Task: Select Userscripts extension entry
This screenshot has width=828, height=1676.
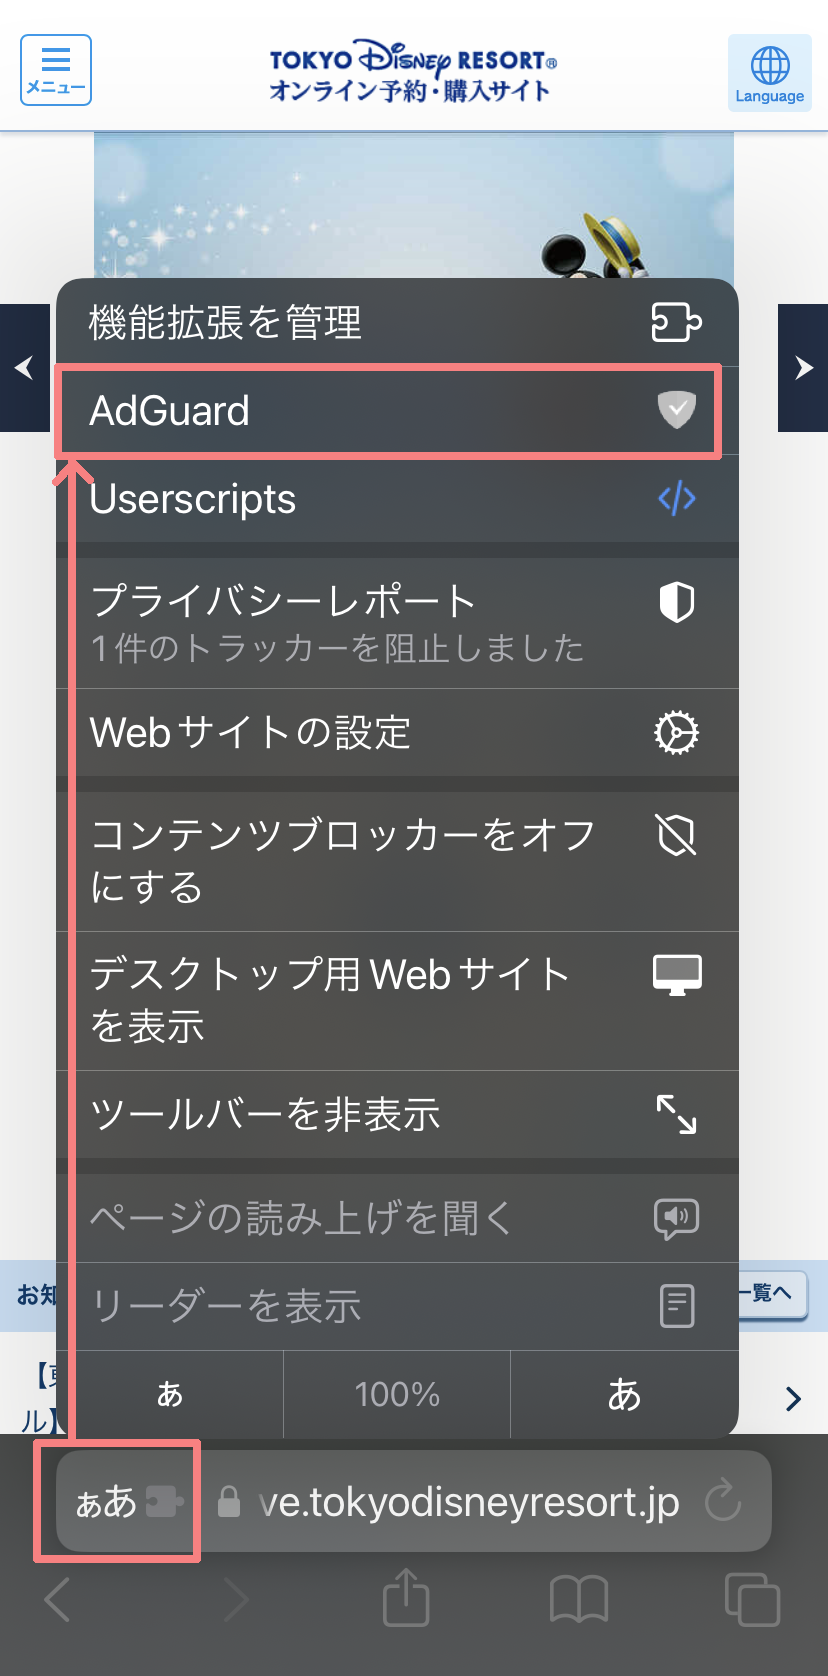Action: click(x=397, y=499)
